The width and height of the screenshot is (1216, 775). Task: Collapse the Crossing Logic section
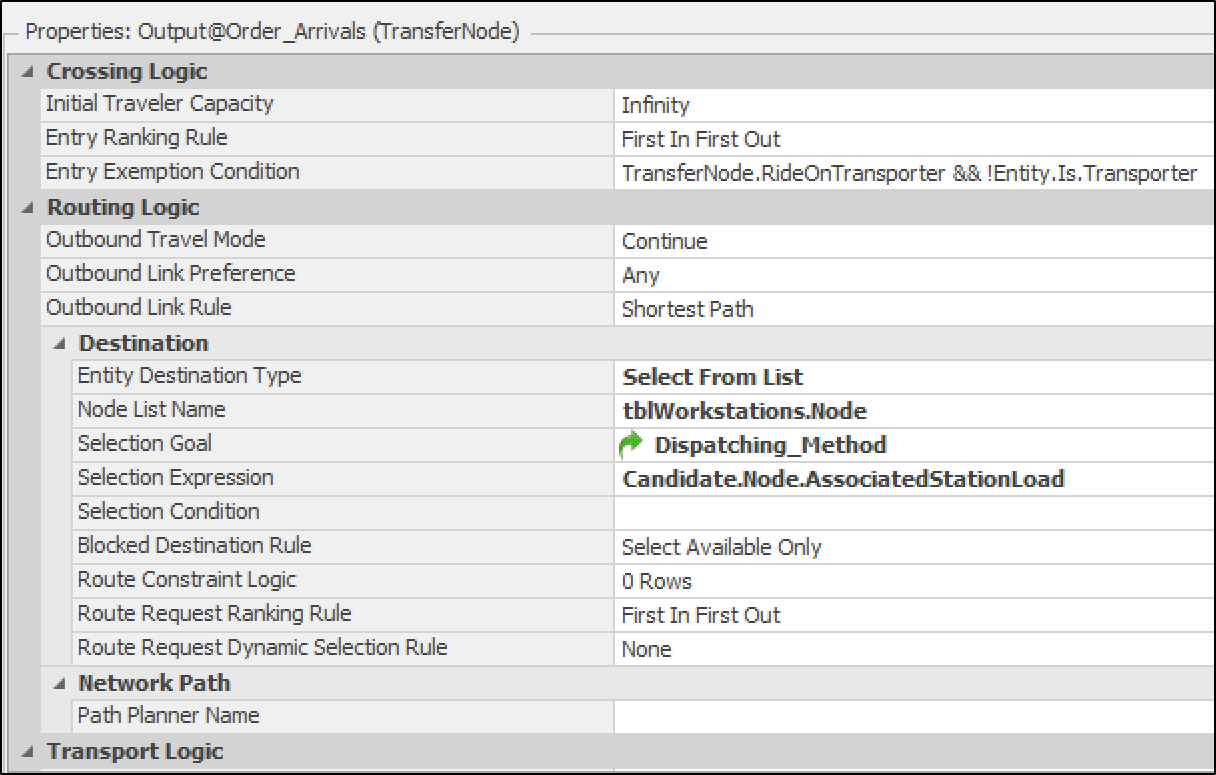coord(28,72)
